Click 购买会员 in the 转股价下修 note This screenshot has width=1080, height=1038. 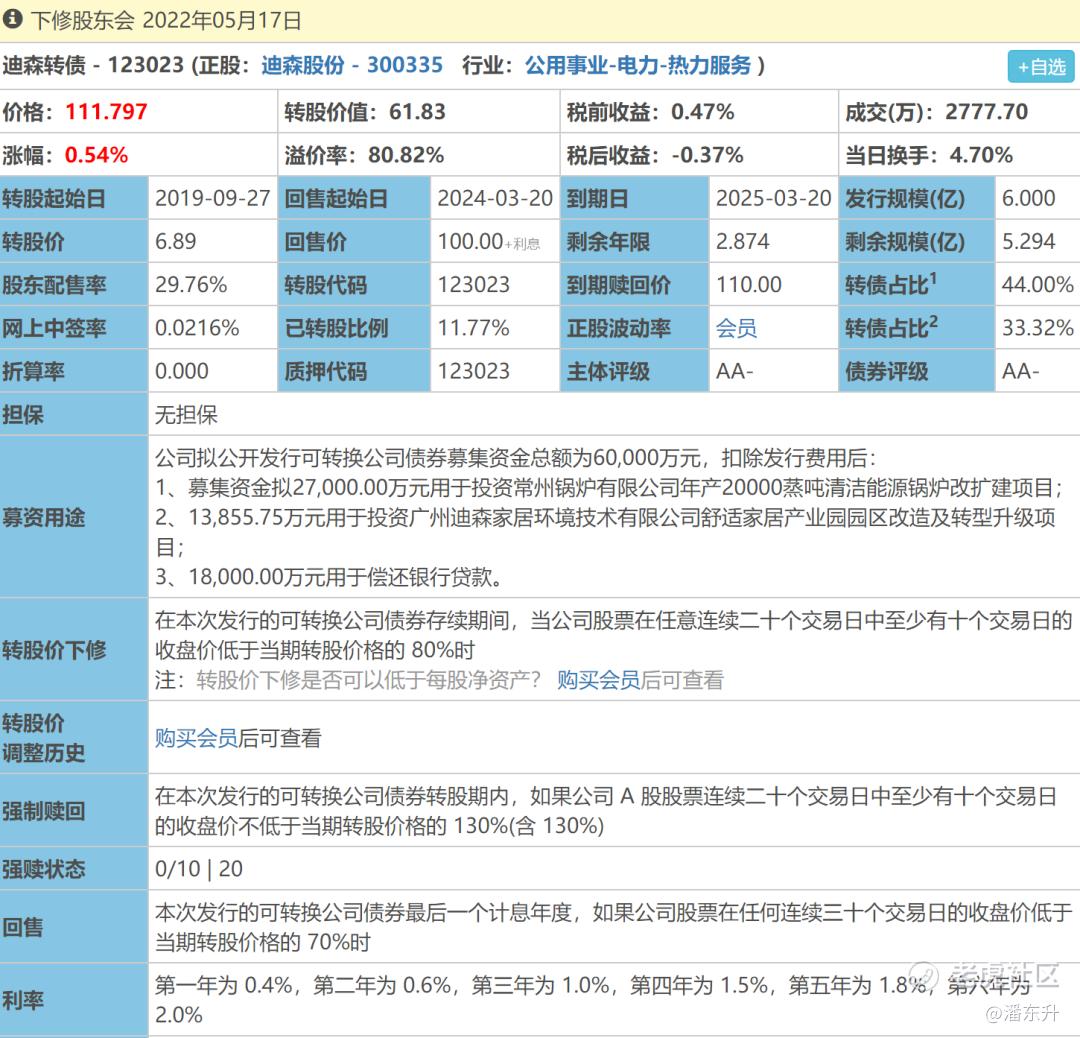tap(599, 680)
